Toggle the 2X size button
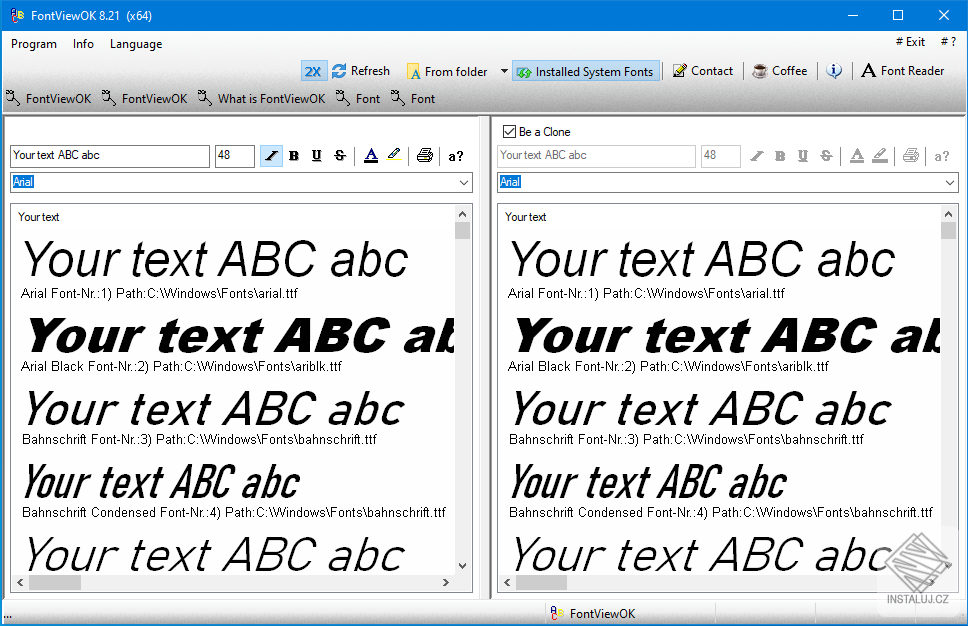 point(313,72)
